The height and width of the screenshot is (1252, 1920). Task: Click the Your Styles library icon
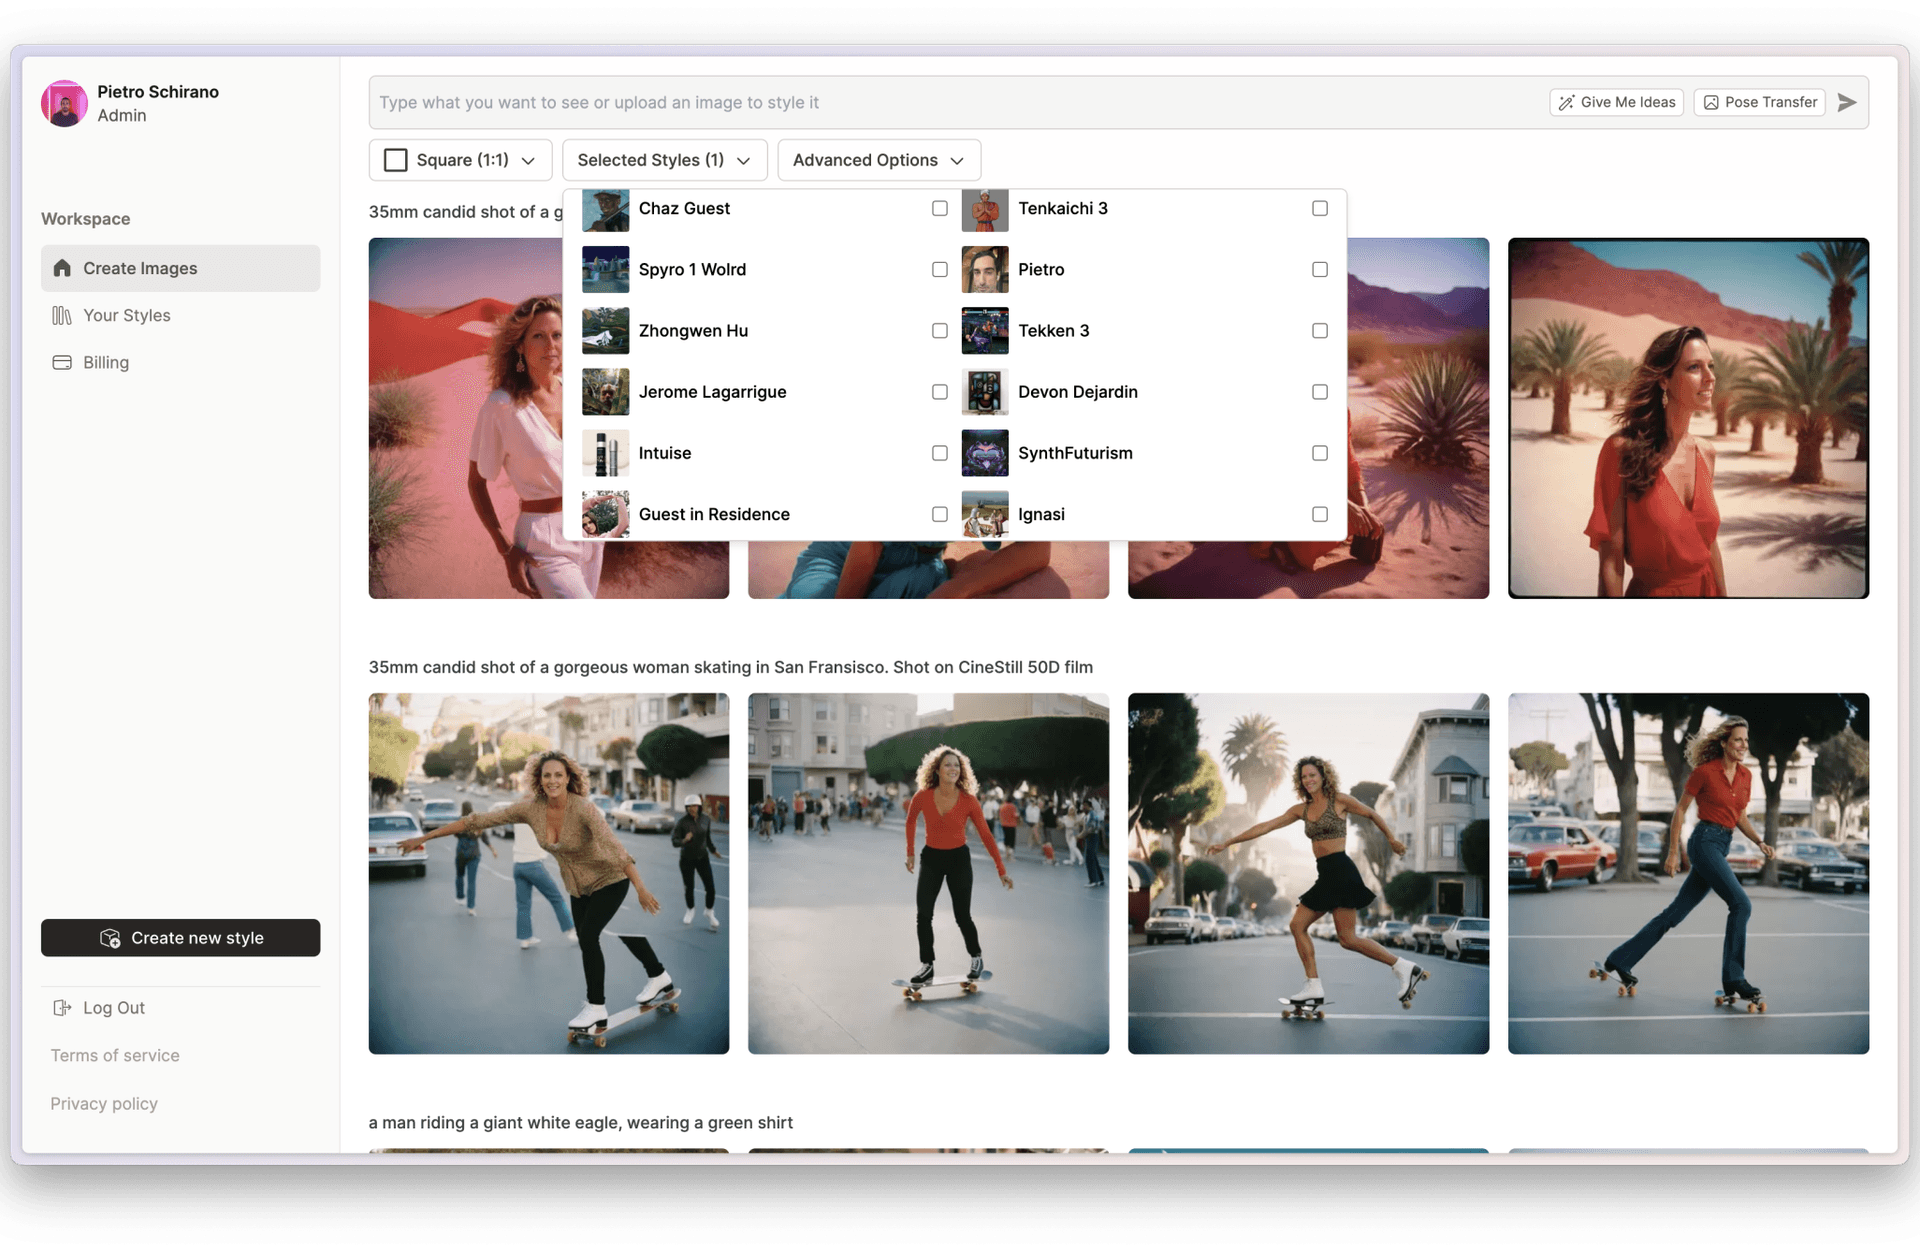62,315
